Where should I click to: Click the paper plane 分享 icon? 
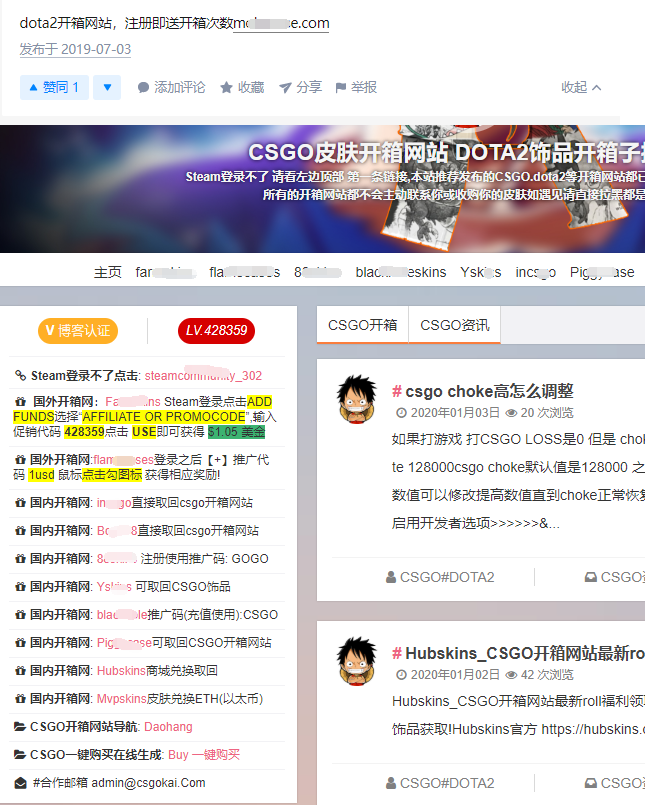click(x=285, y=88)
